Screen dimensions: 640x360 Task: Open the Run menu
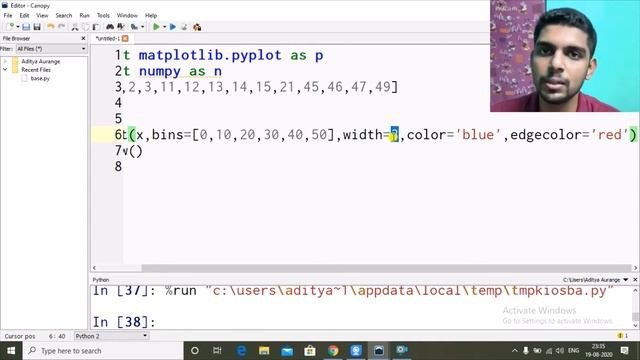pos(84,16)
